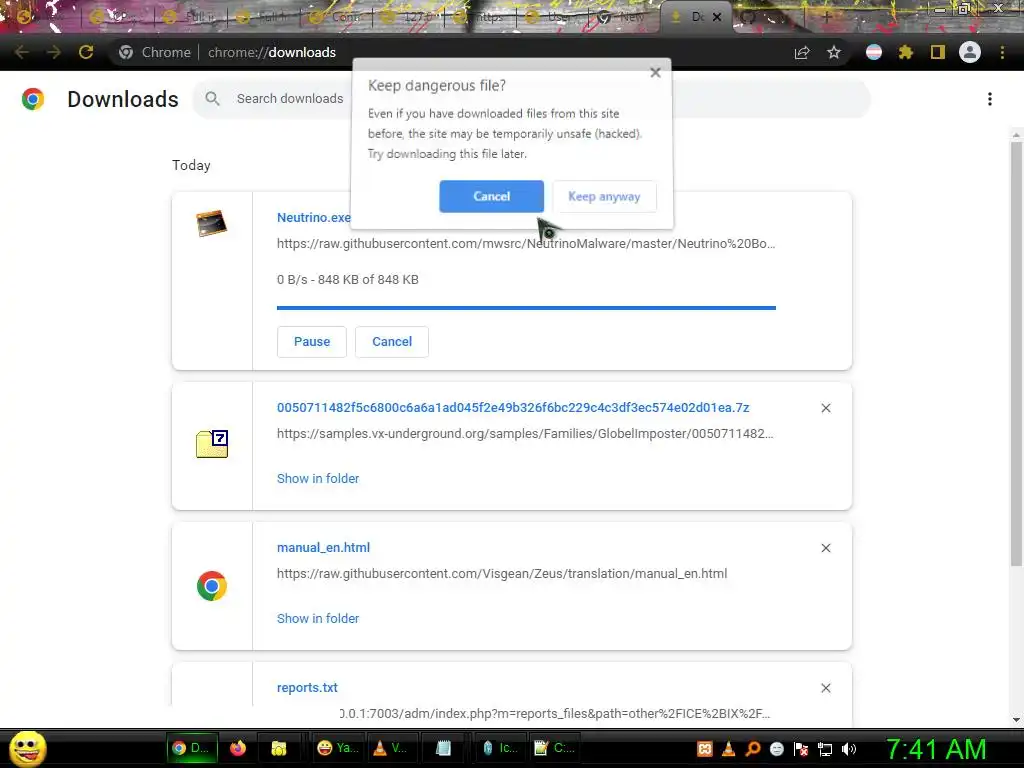Click the orange magnifier tray icon

point(753,749)
